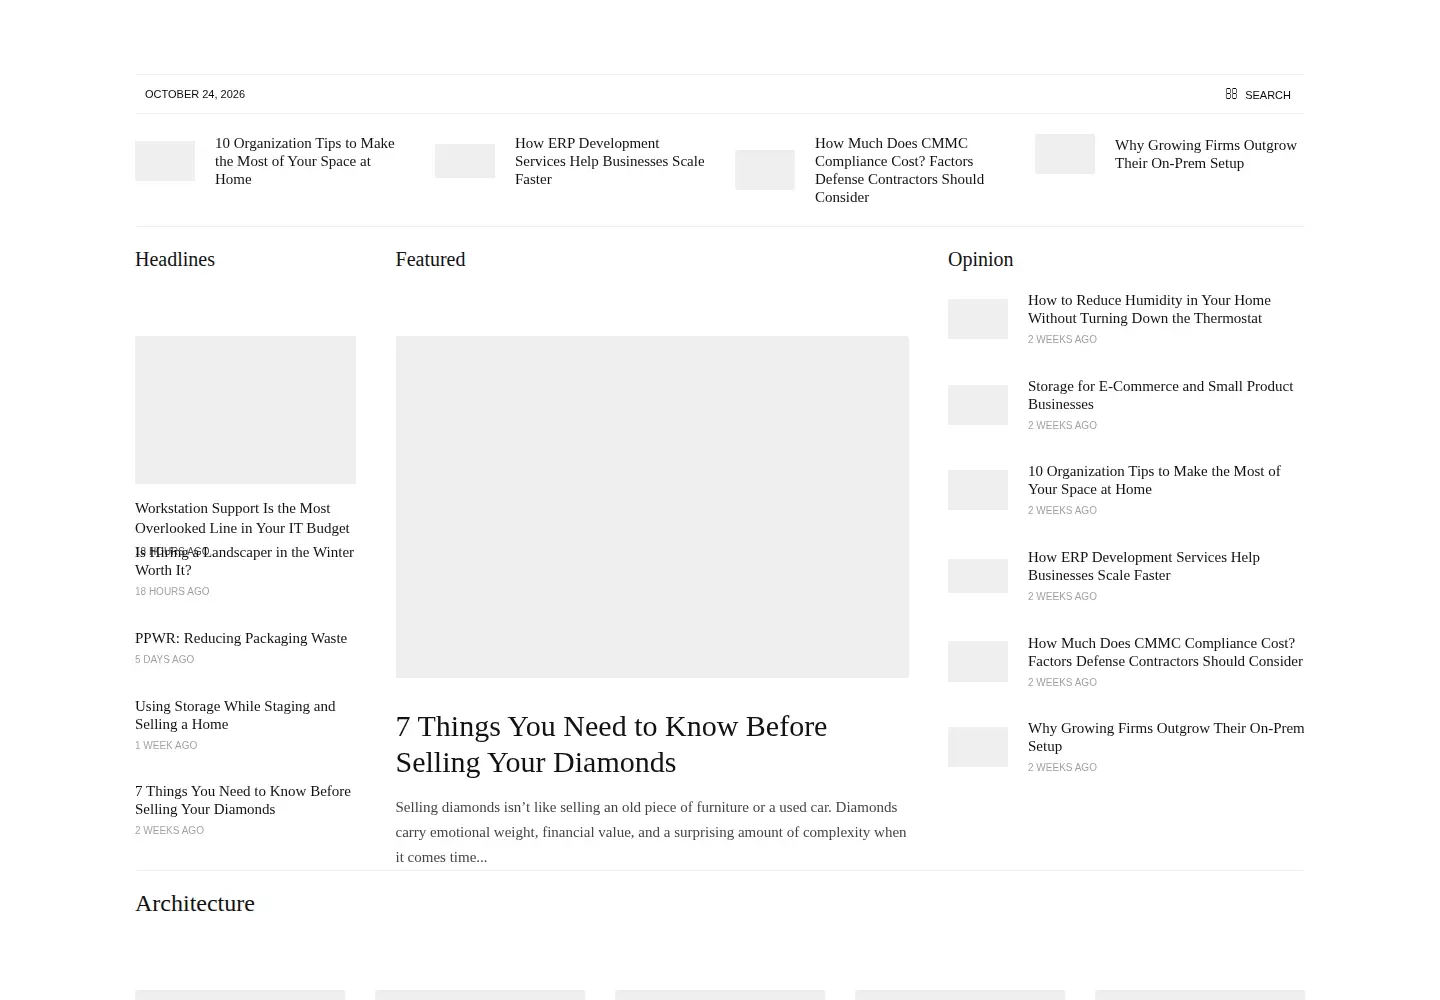Click thumbnail beside top 'Why Growing Firms' article

1065,154
